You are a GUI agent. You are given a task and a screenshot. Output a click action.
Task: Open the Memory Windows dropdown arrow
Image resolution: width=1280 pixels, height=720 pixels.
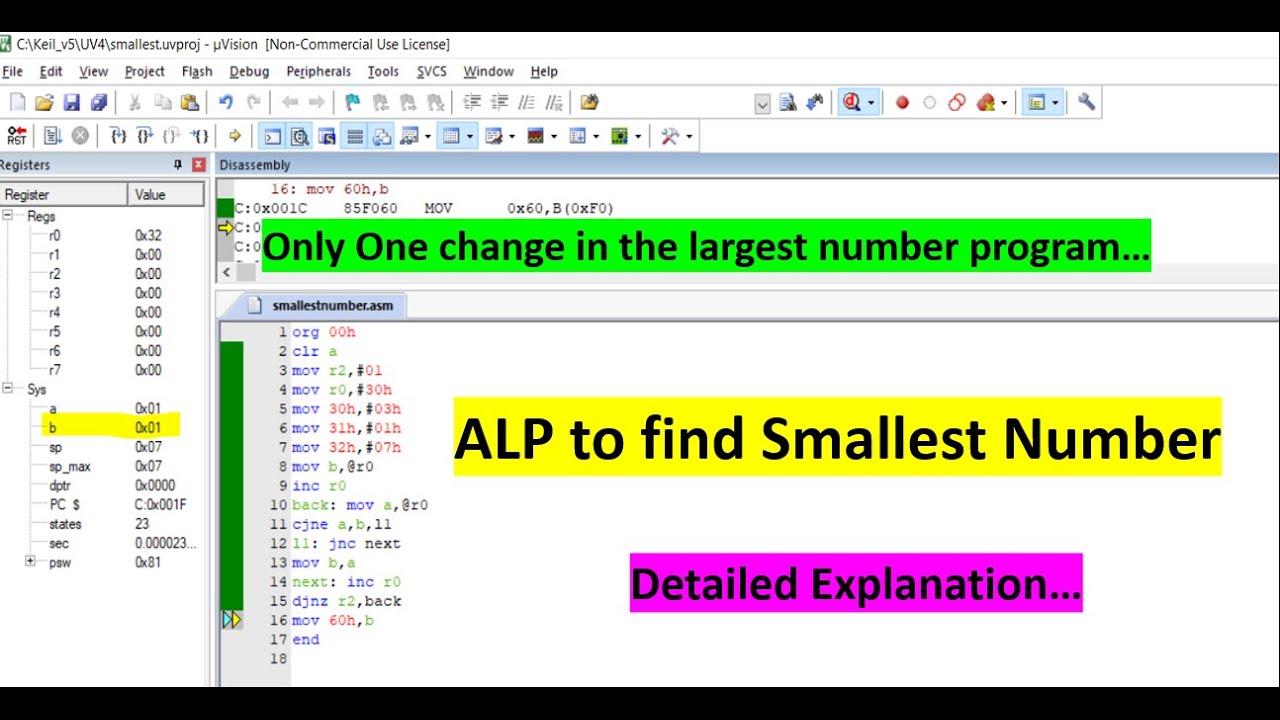tap(470, 136)
